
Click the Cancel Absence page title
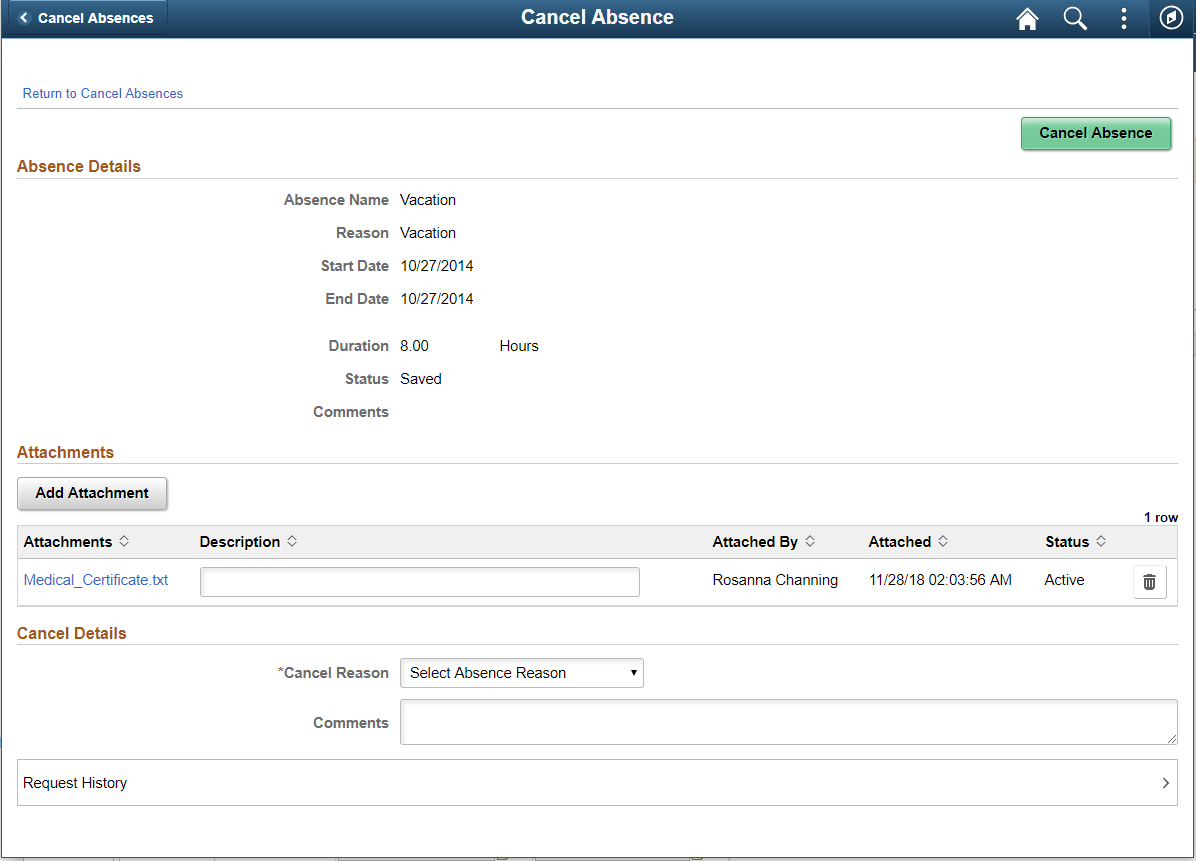pos(597,17)
